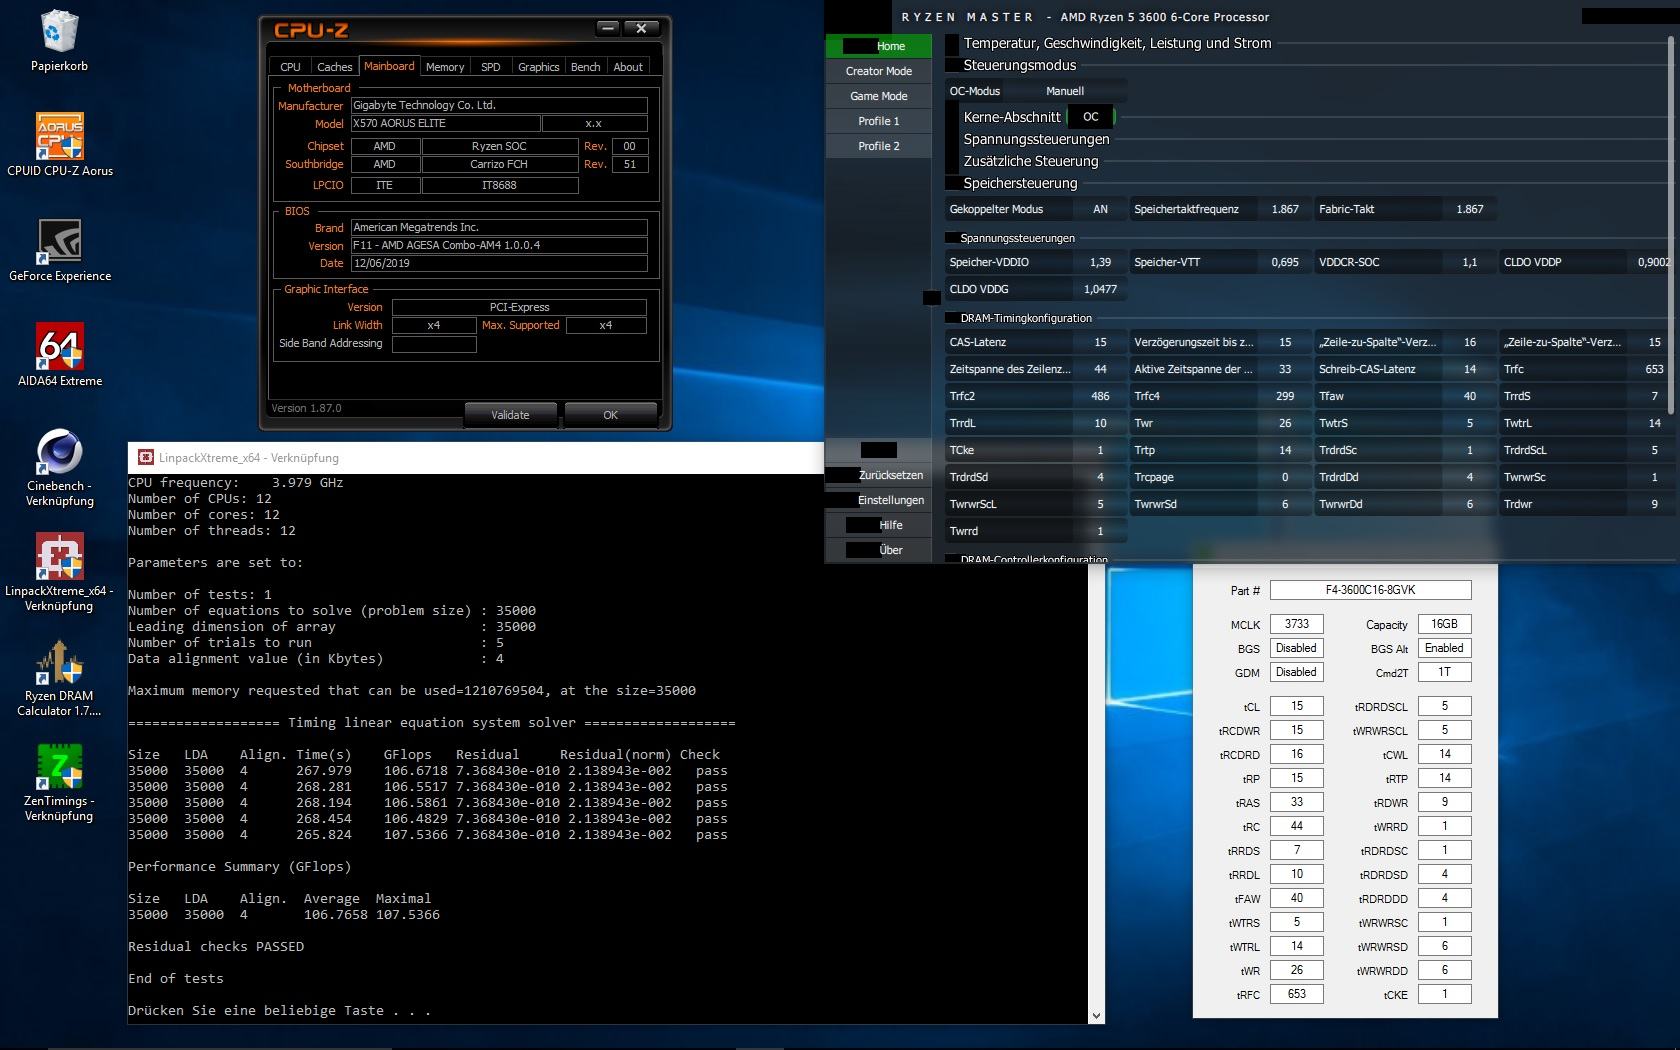Select the Mainboard tab in CPU-Z
The height and width of the screenshot is (1050, 1680).
(389, 66)
